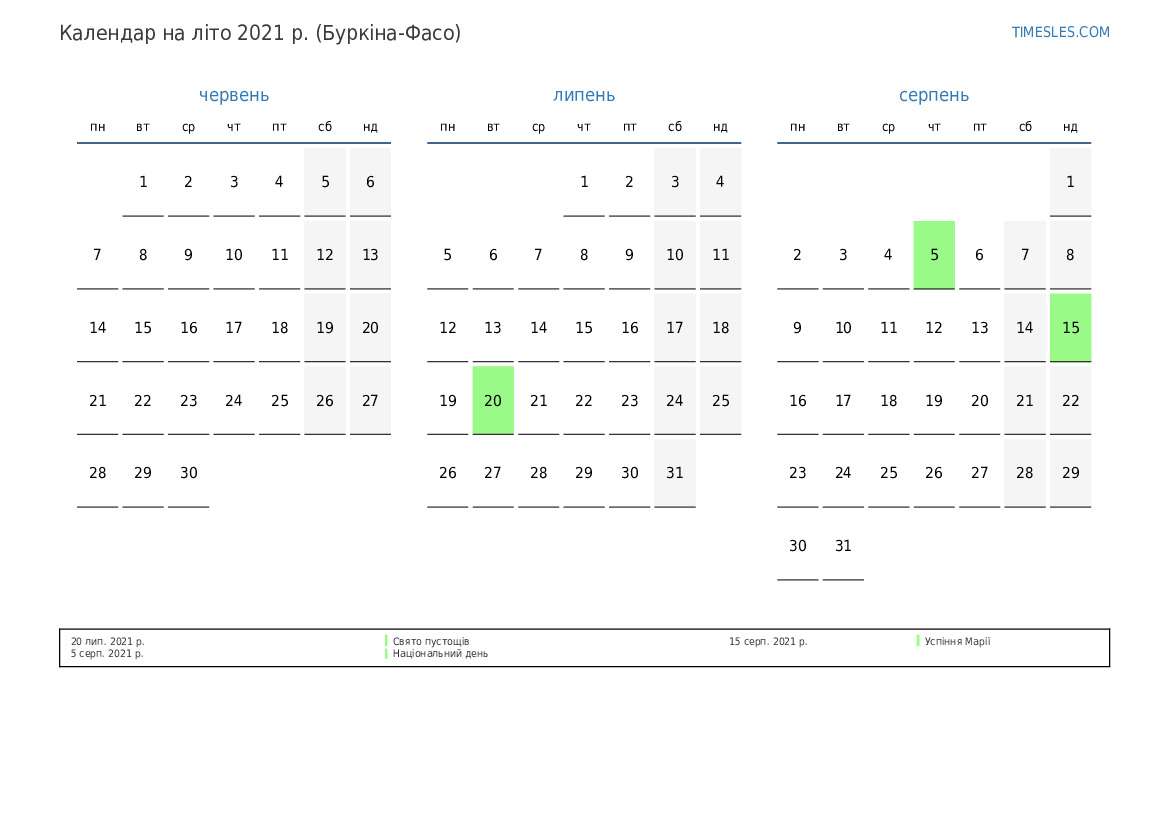Image resolution: width=1169 pixels, height=827 pixels.
Task: Select green August 15 holiday cell
Action: [x=1070, y=328]
